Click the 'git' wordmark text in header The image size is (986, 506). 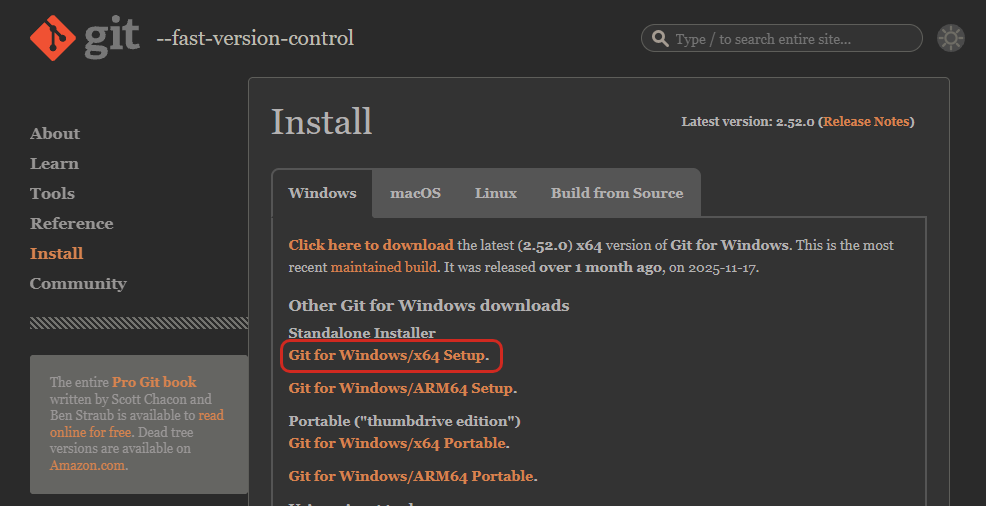pyautogui.click(x=111, y=38)
